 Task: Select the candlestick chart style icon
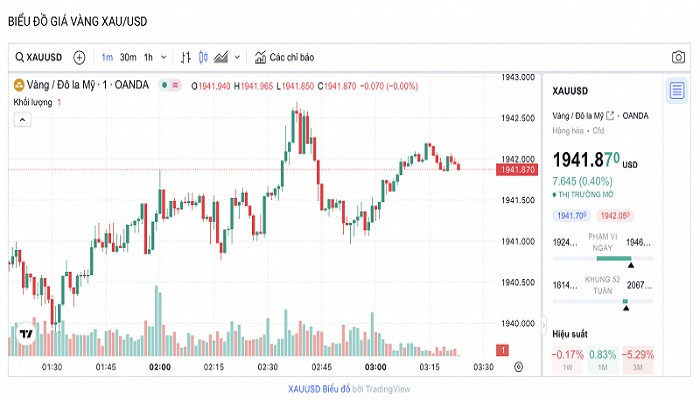point(203,57)
